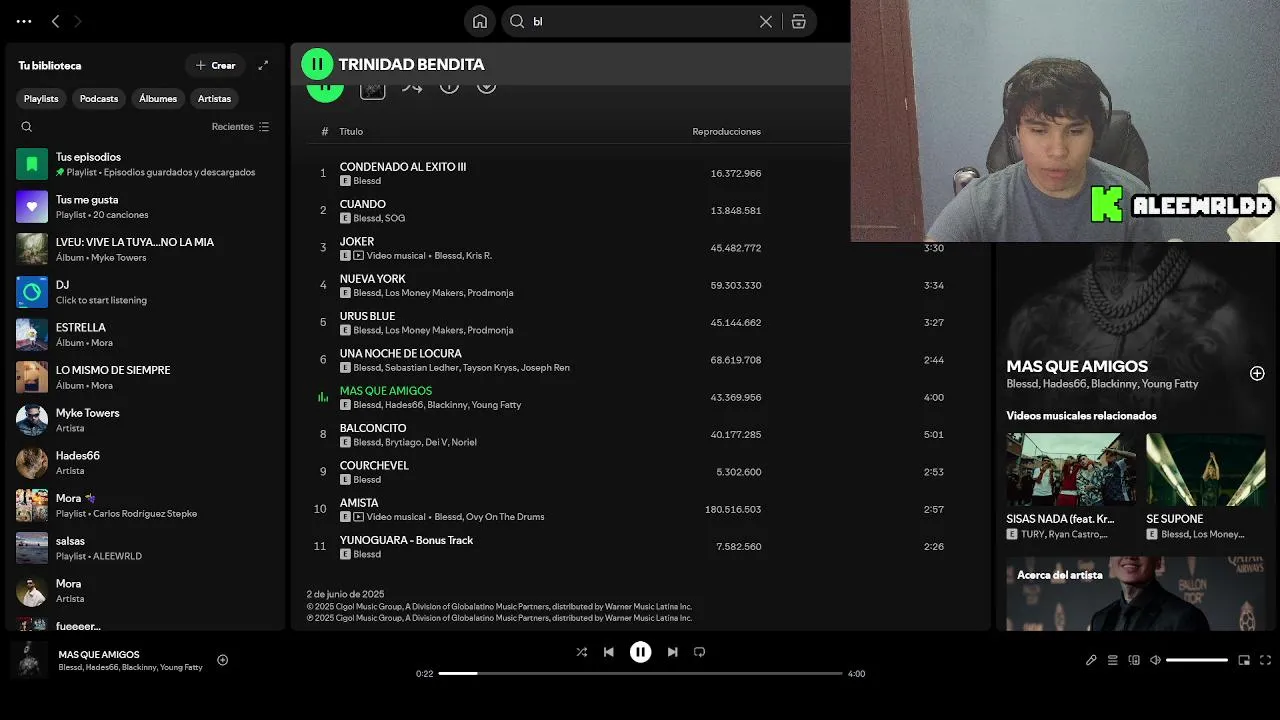Select track CUANDO by Blessd, SOG
Image resolution: width=1280 pixels, height=720 pixels.
tap(362, 204)
